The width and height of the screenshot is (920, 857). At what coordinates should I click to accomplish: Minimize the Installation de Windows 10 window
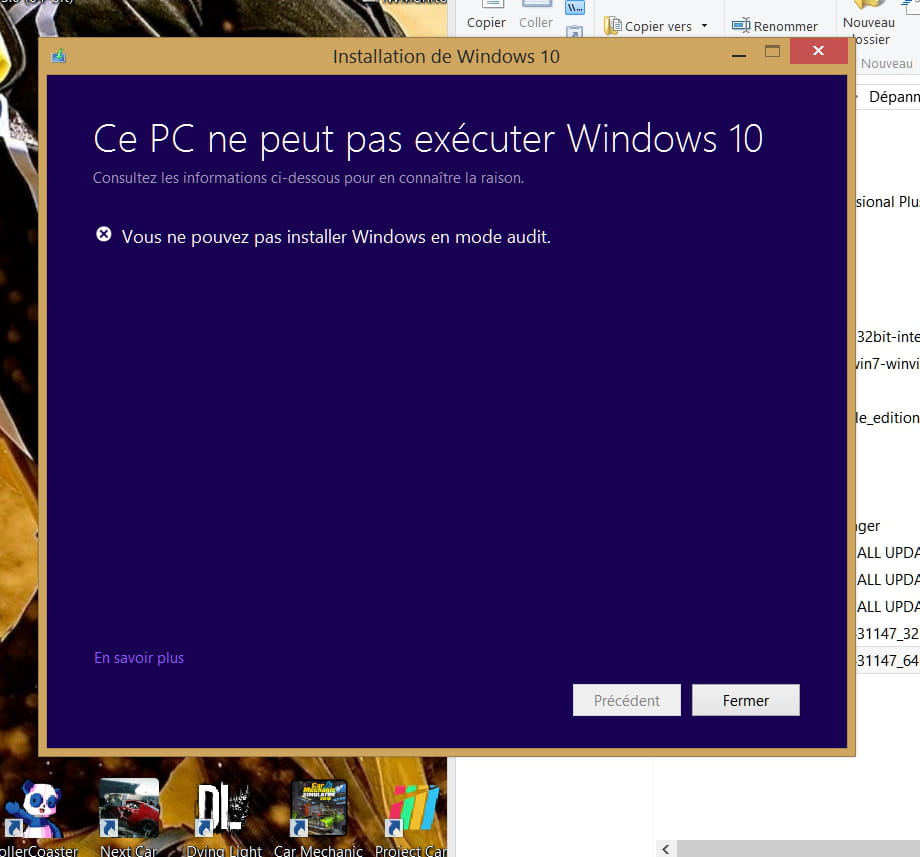pyautogui.click(x=739, y=55)
